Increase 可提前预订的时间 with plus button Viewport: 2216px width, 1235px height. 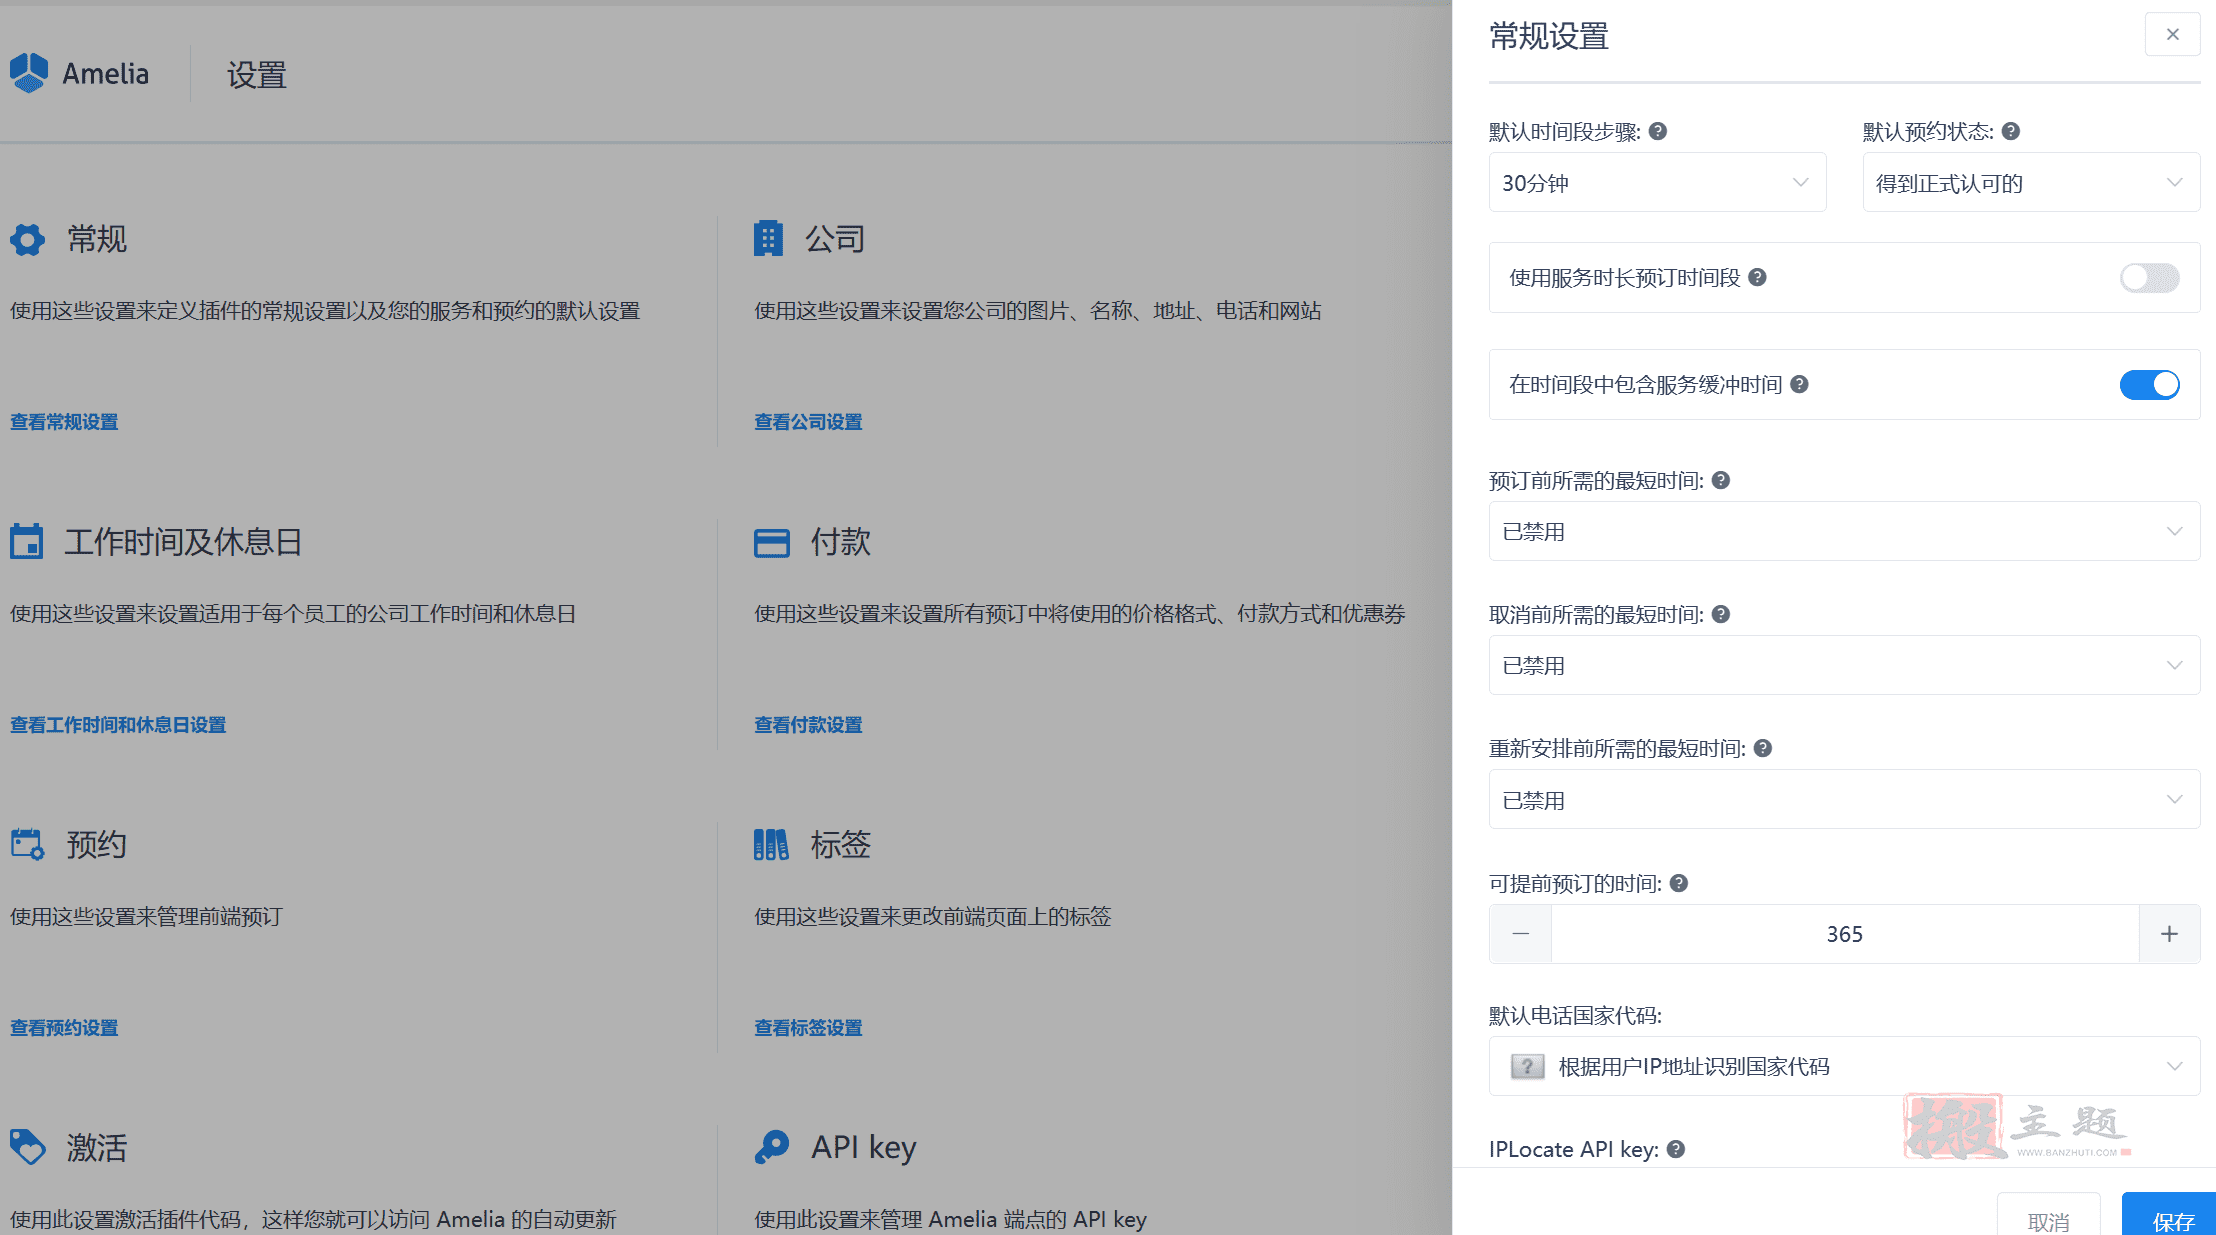point(2169,934)
